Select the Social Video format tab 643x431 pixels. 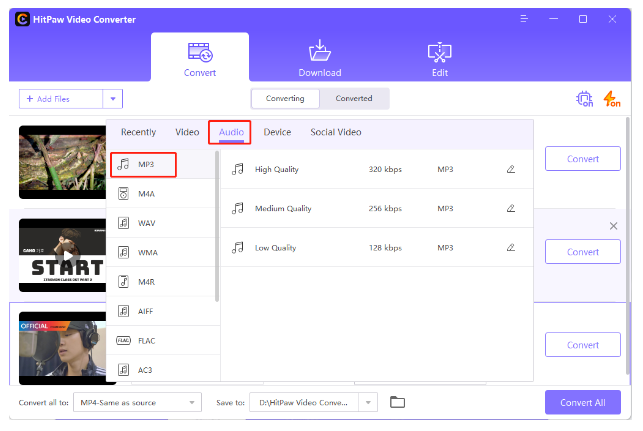[x=335, y=132]
